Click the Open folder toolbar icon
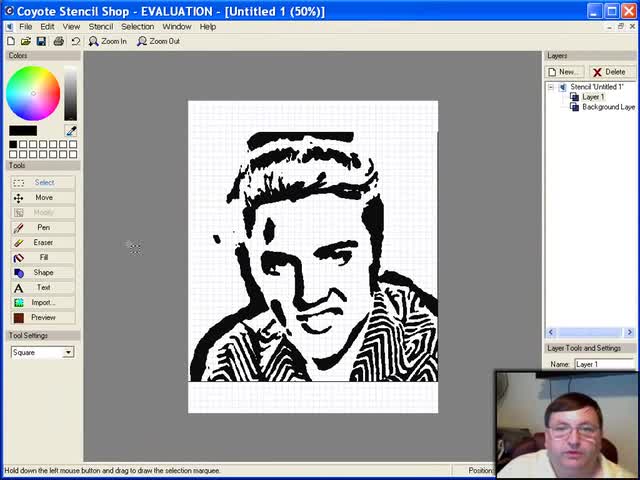 pyautogui.click(x=26, y=41)
